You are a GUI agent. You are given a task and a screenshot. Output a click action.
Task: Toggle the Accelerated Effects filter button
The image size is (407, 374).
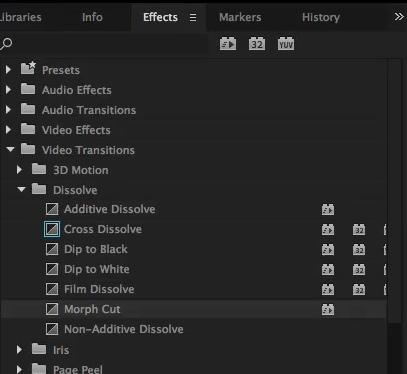(228, 44)
